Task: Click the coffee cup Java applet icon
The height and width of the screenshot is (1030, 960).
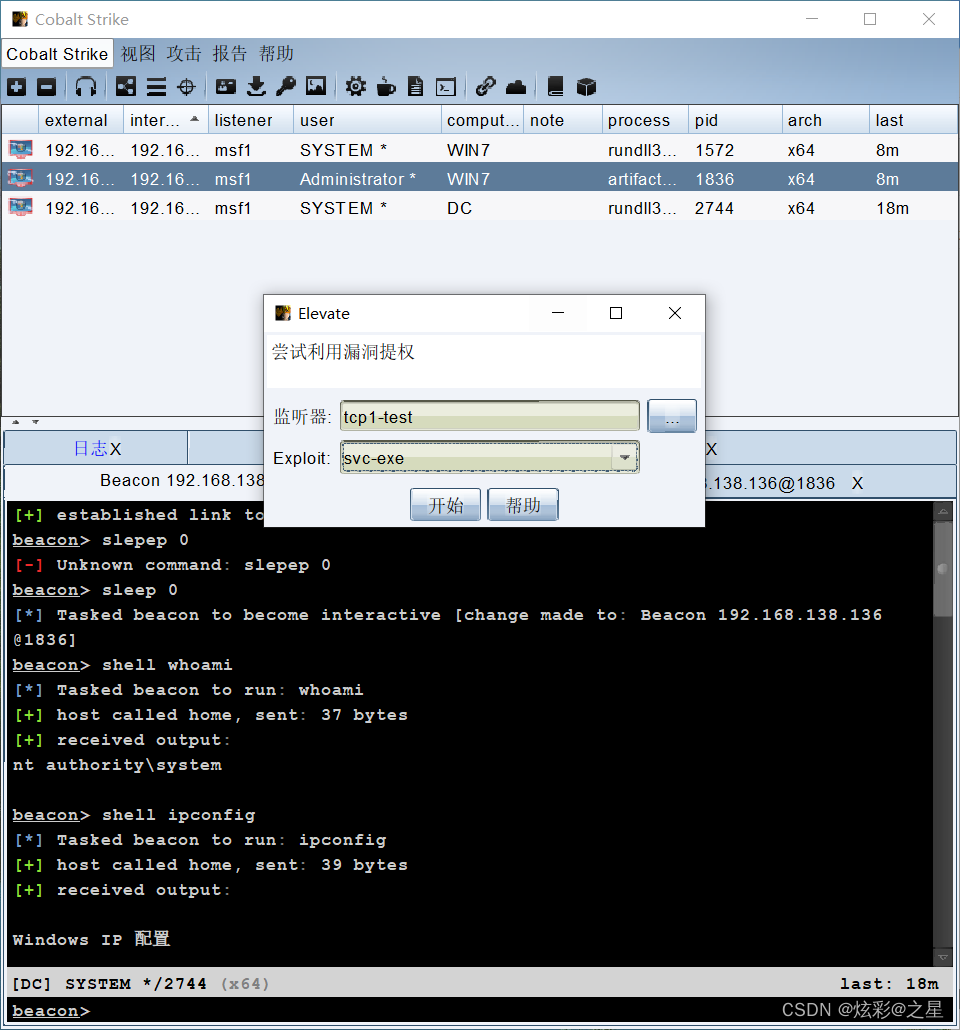Action: click(386, 87)
